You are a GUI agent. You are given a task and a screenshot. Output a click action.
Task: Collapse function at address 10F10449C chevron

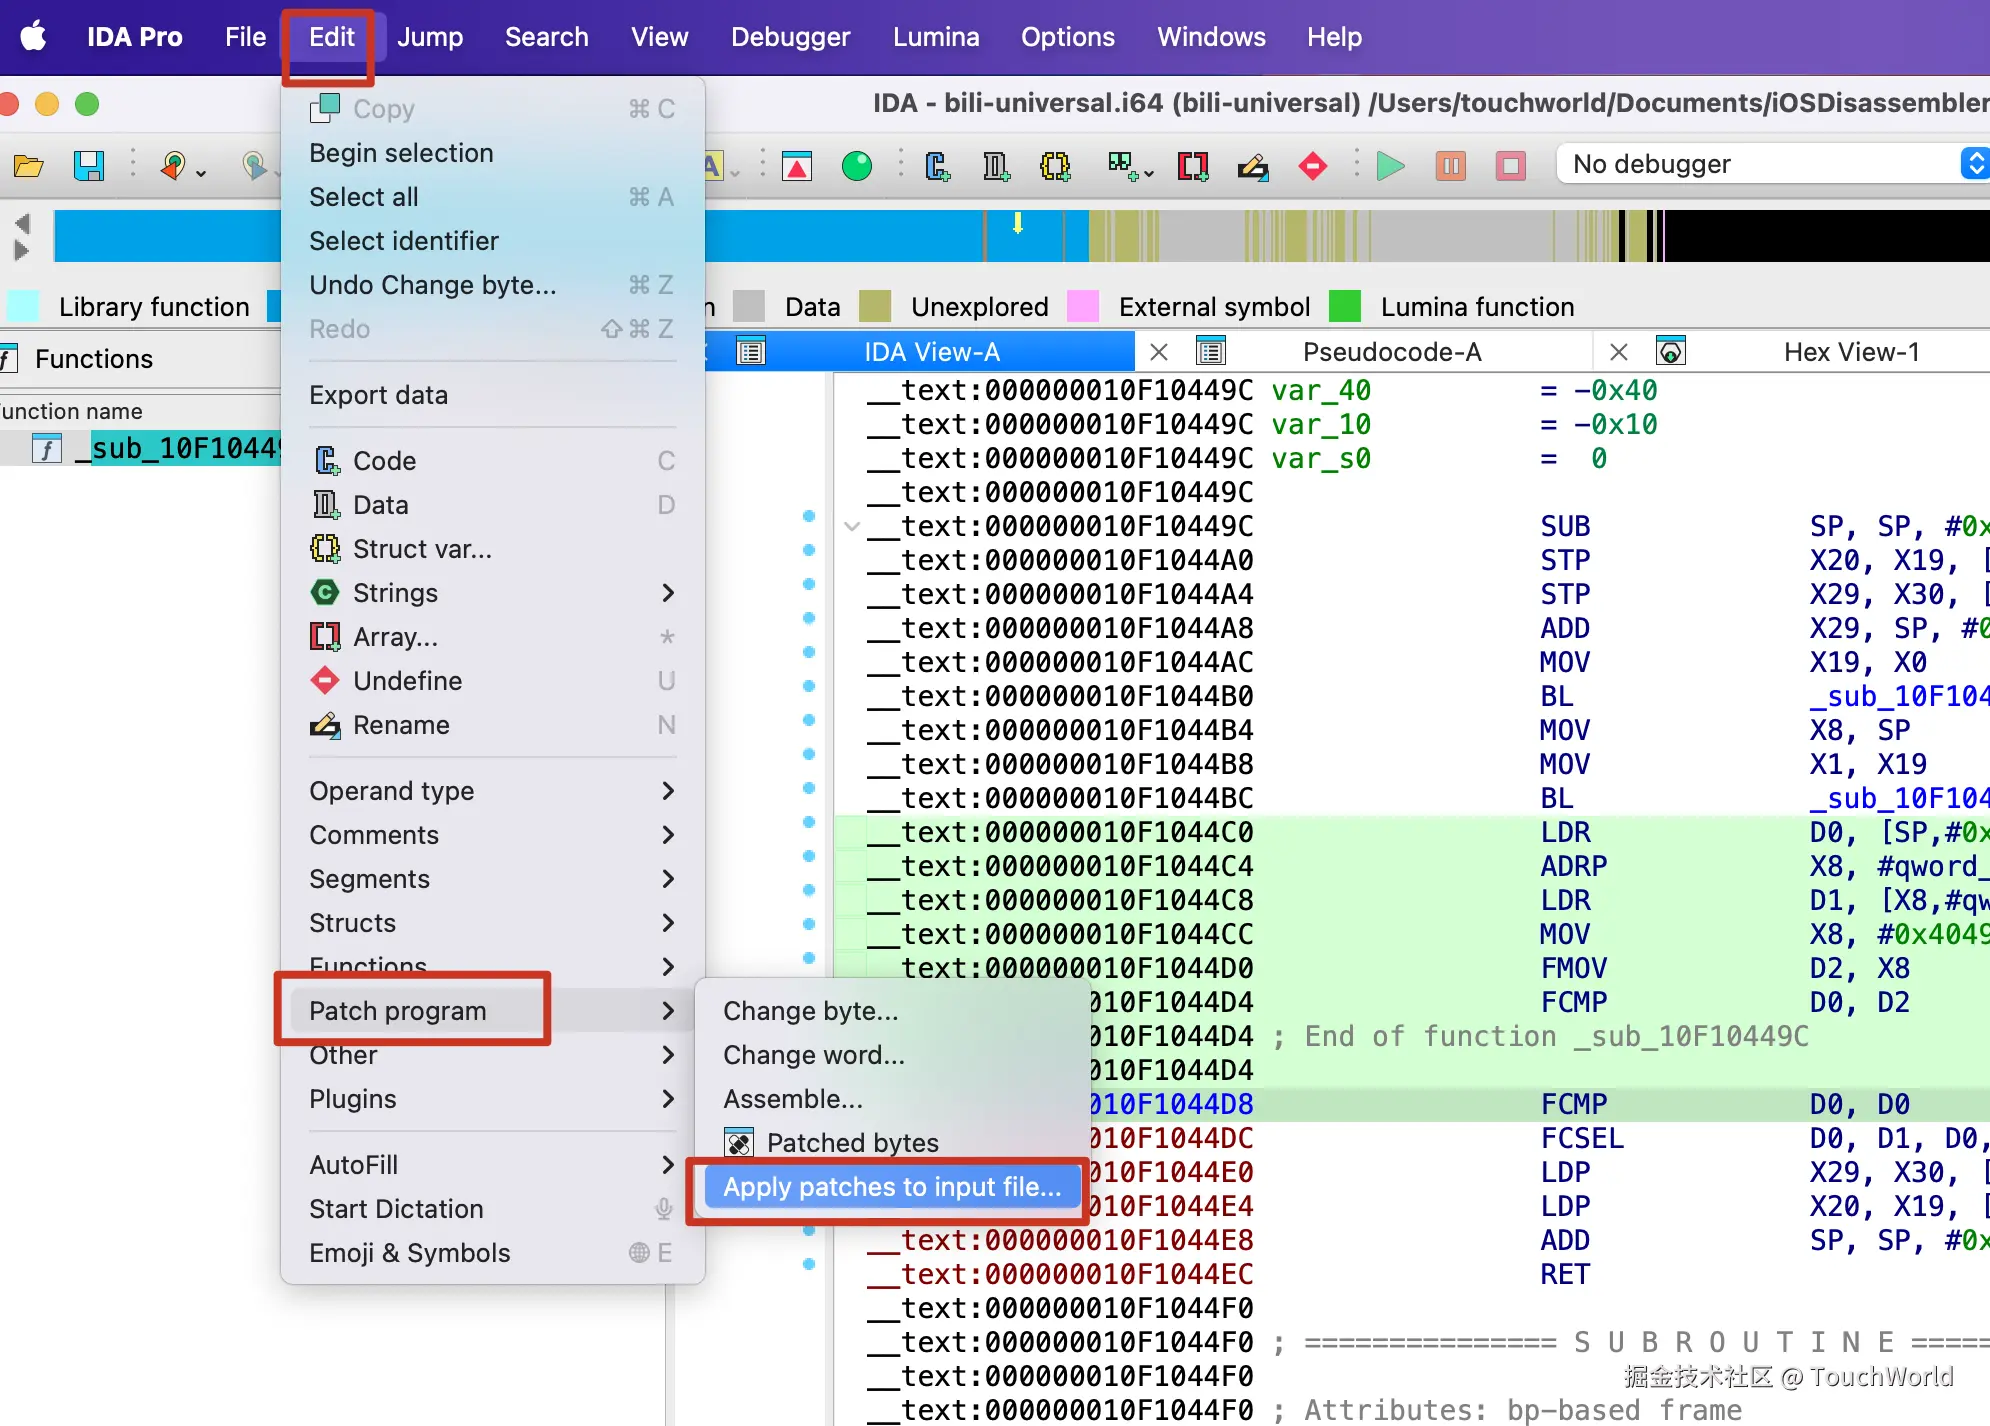[852, 526]
